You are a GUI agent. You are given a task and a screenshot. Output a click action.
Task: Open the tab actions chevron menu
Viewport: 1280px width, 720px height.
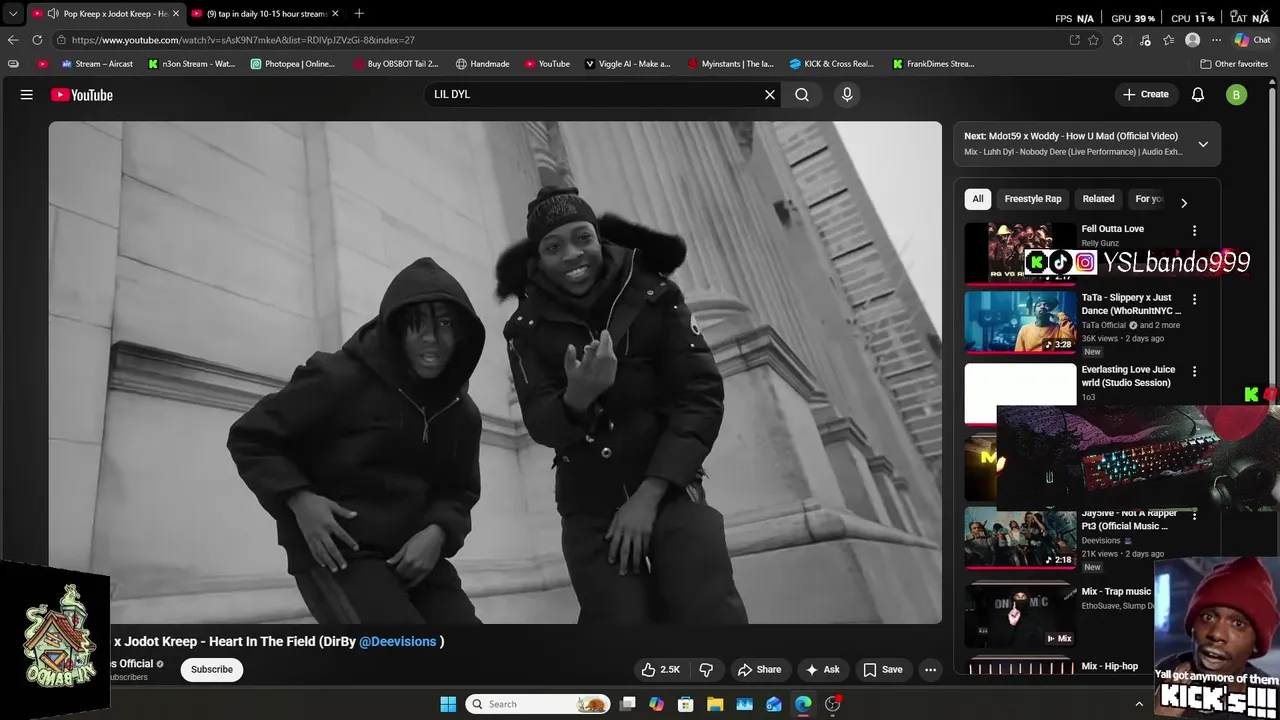13,14
